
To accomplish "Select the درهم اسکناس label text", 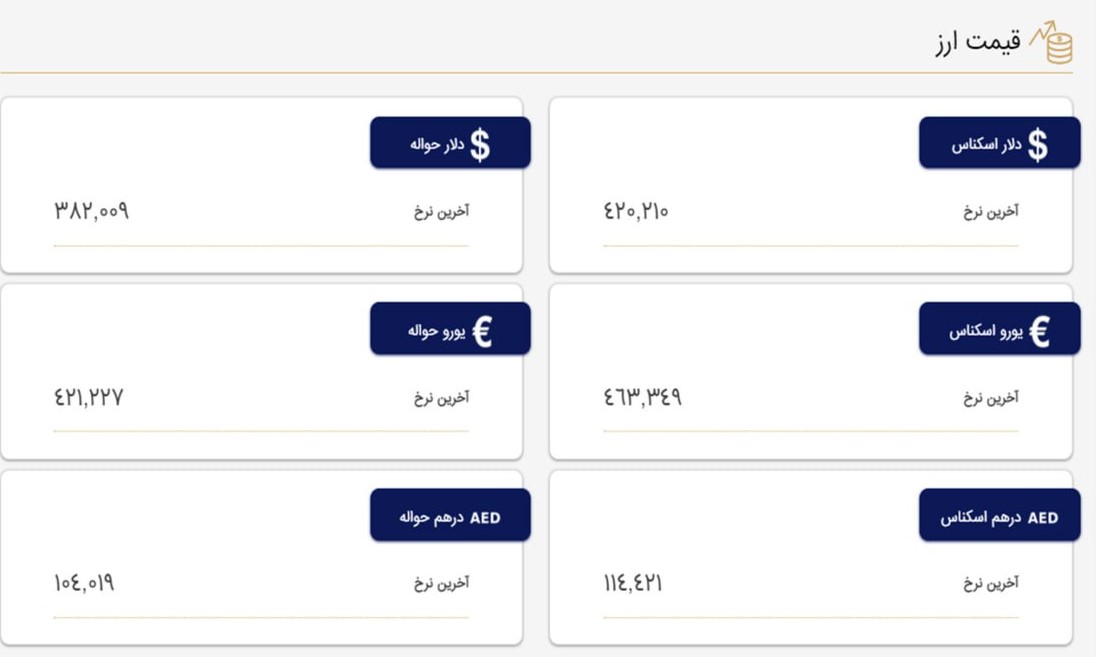I will tap(981, 518).
